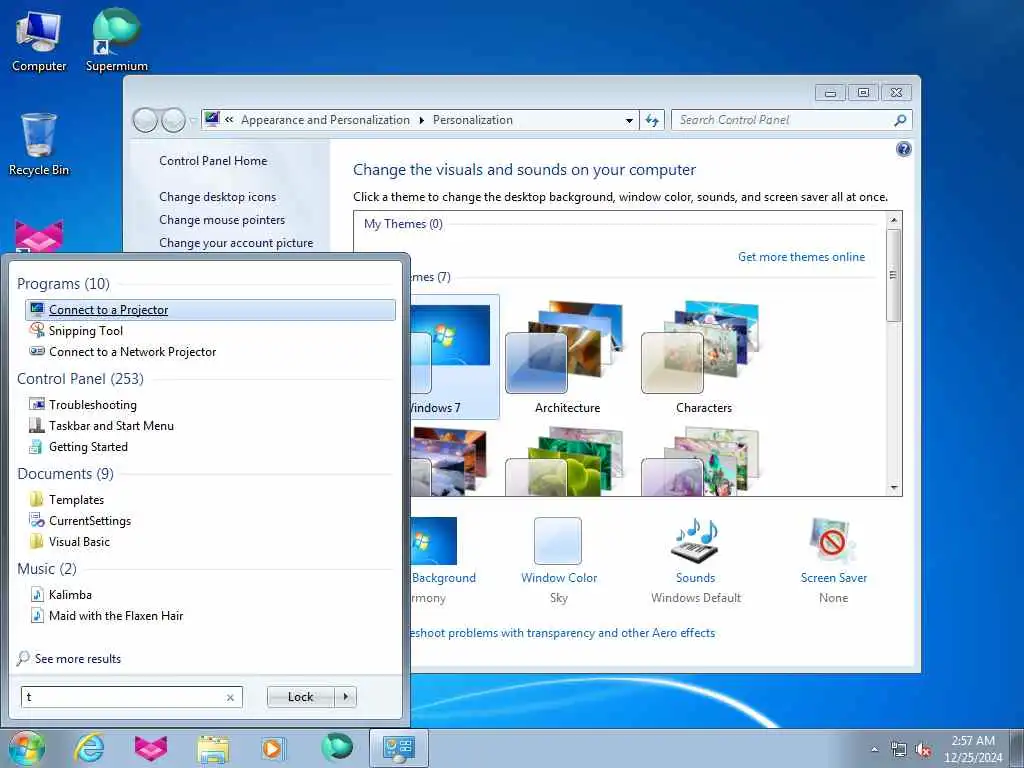1024x768 pixels.
Task: Click the Back navigation button
Action: coord(146,120)
